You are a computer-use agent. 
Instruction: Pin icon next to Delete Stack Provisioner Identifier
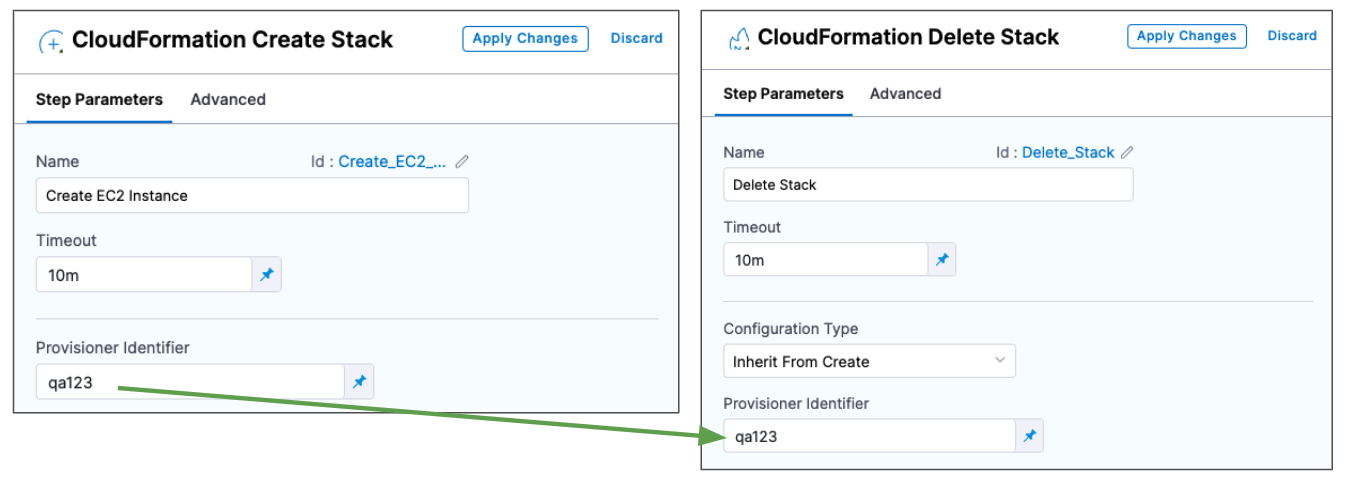coord(1029,436)
